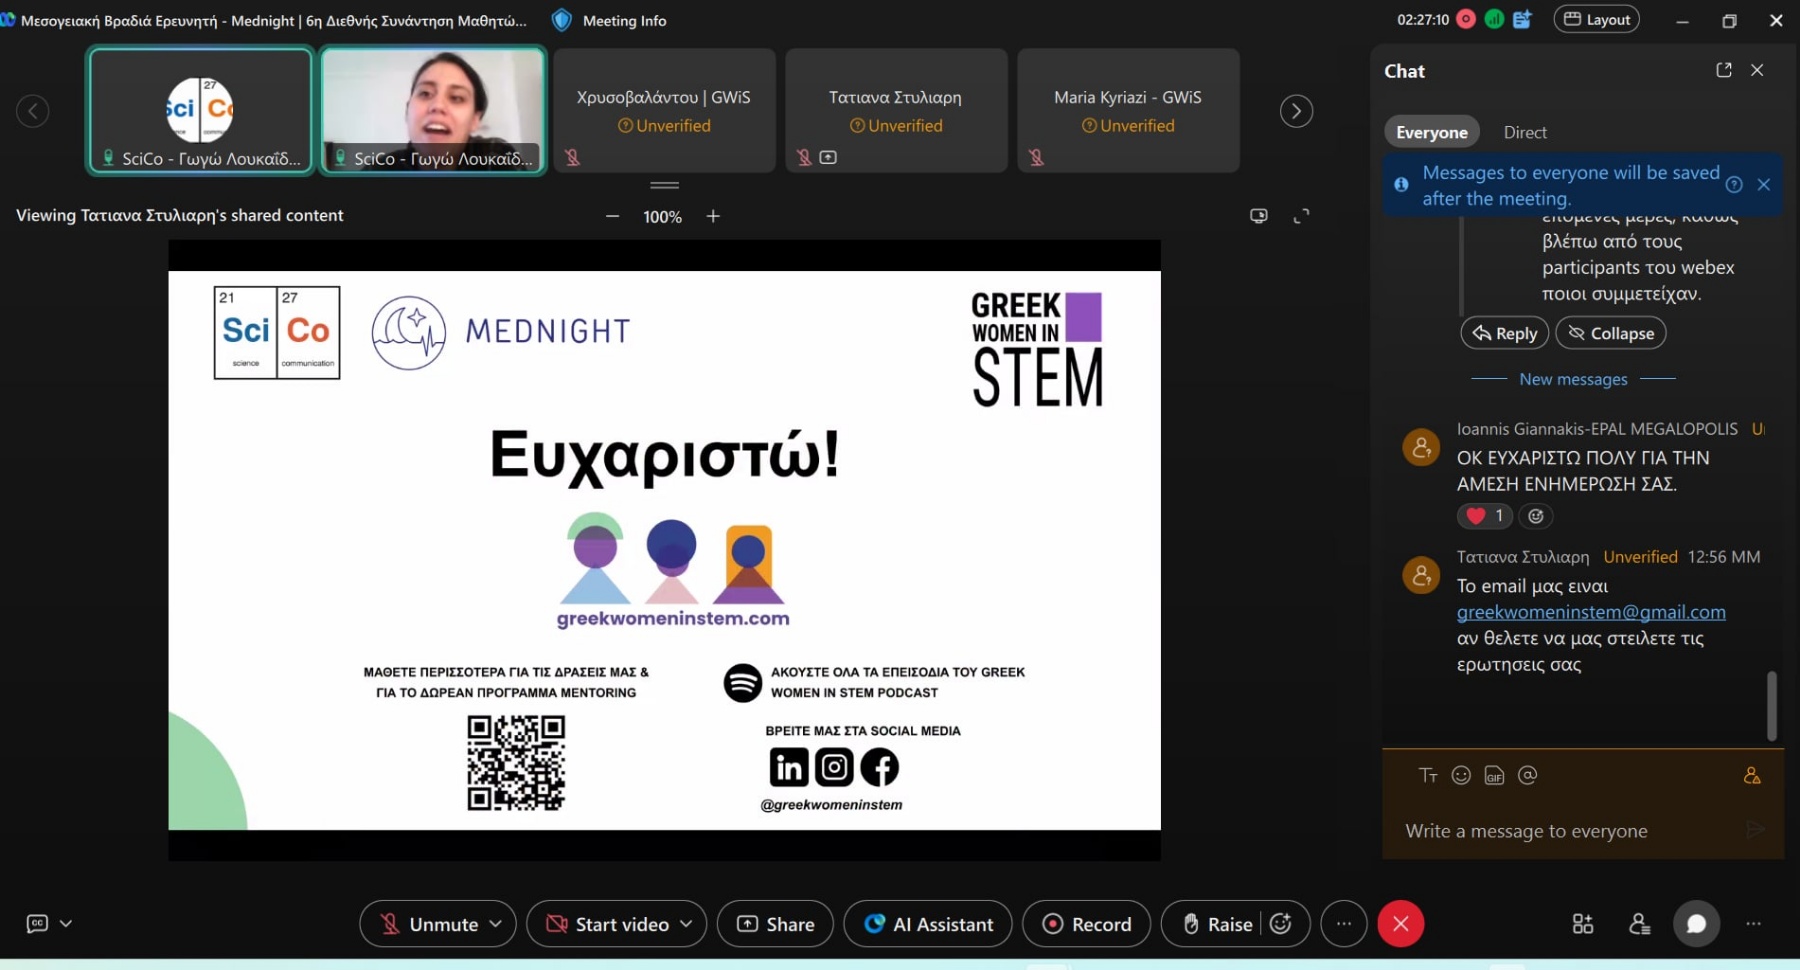Screen dimensions: 1800x970
Task: Open the AI Assistant
Action: tap(928, 924)
